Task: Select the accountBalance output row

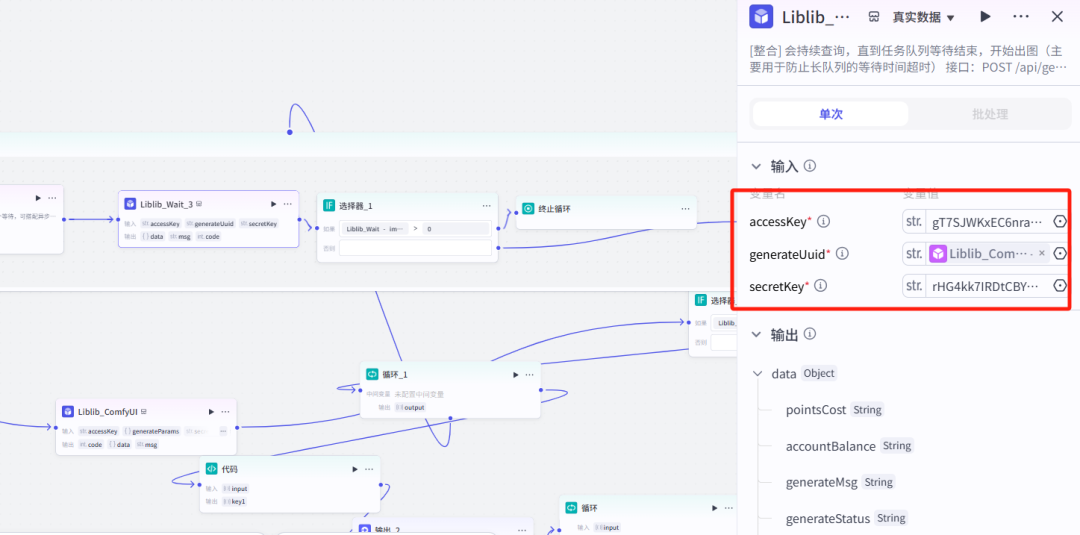Action: click(x=849, y=446)
